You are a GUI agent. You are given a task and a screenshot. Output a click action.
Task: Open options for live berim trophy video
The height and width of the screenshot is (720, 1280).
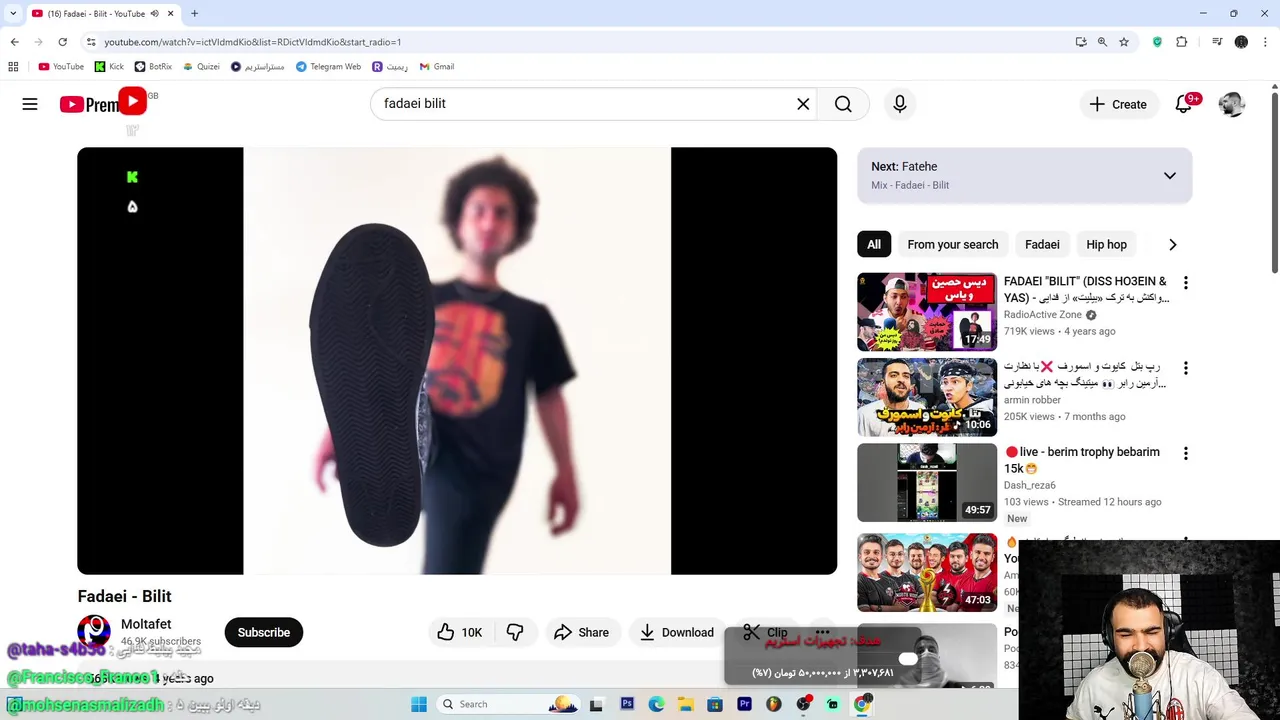point(1186,453)
